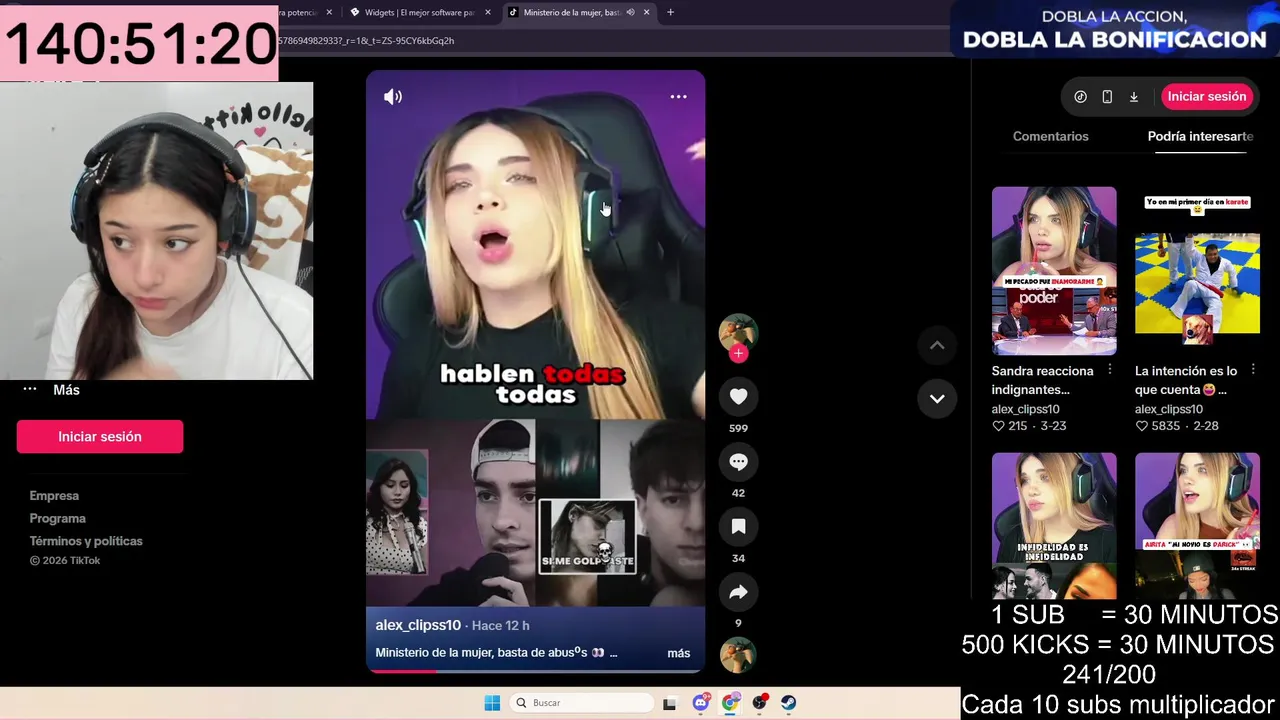Image resolution: width=1280 pixels, height=720 pixels.
Task: Open OBS Studio from the taskbar
Action: point(760,703)
